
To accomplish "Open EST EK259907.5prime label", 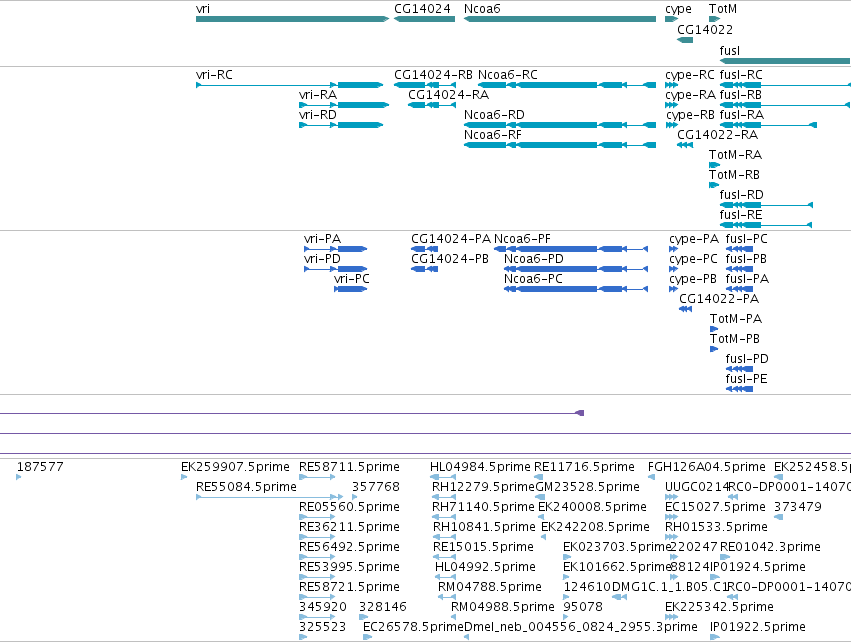I will 236,467.
